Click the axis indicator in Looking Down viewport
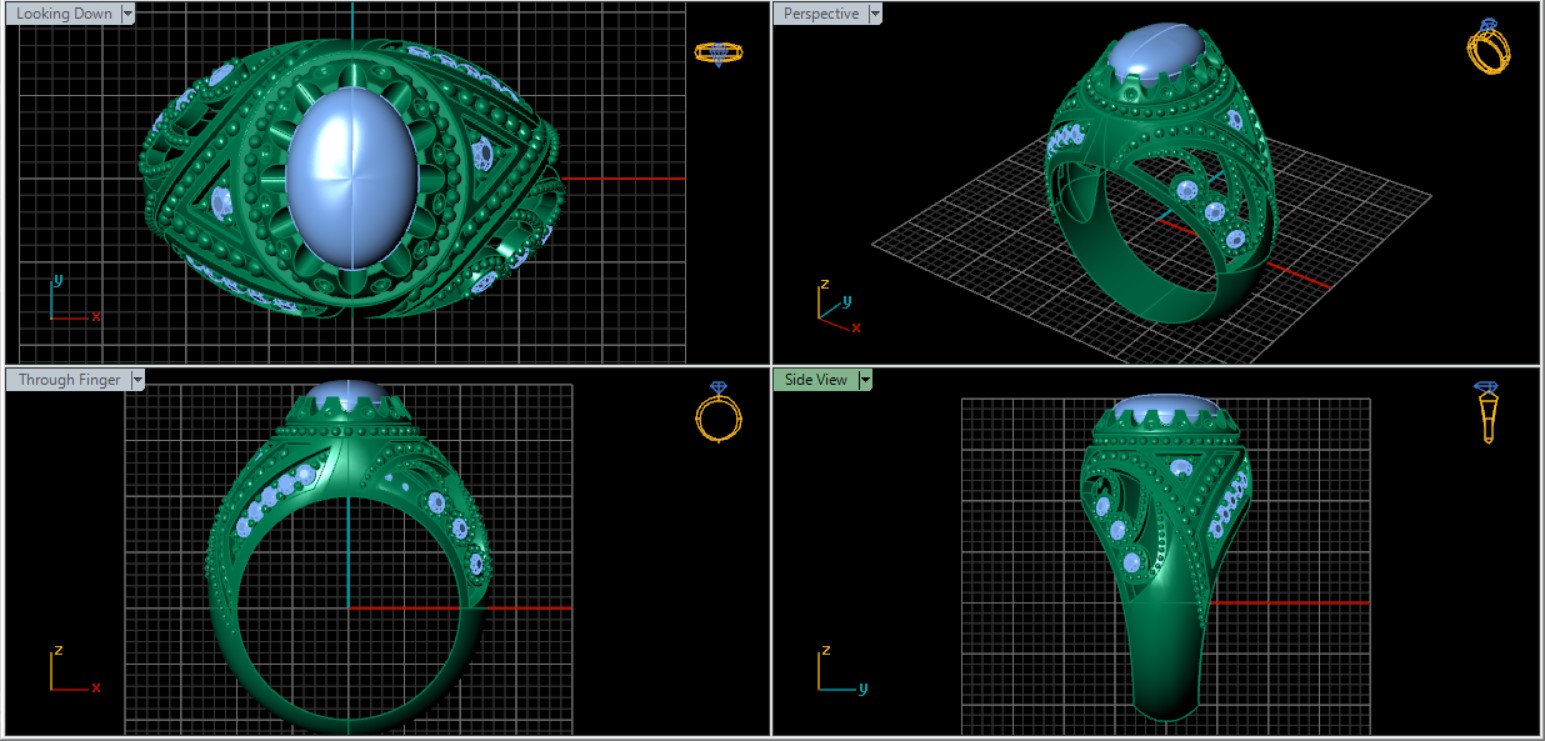The image size is (1545, 741). click(x=73, y=297)
